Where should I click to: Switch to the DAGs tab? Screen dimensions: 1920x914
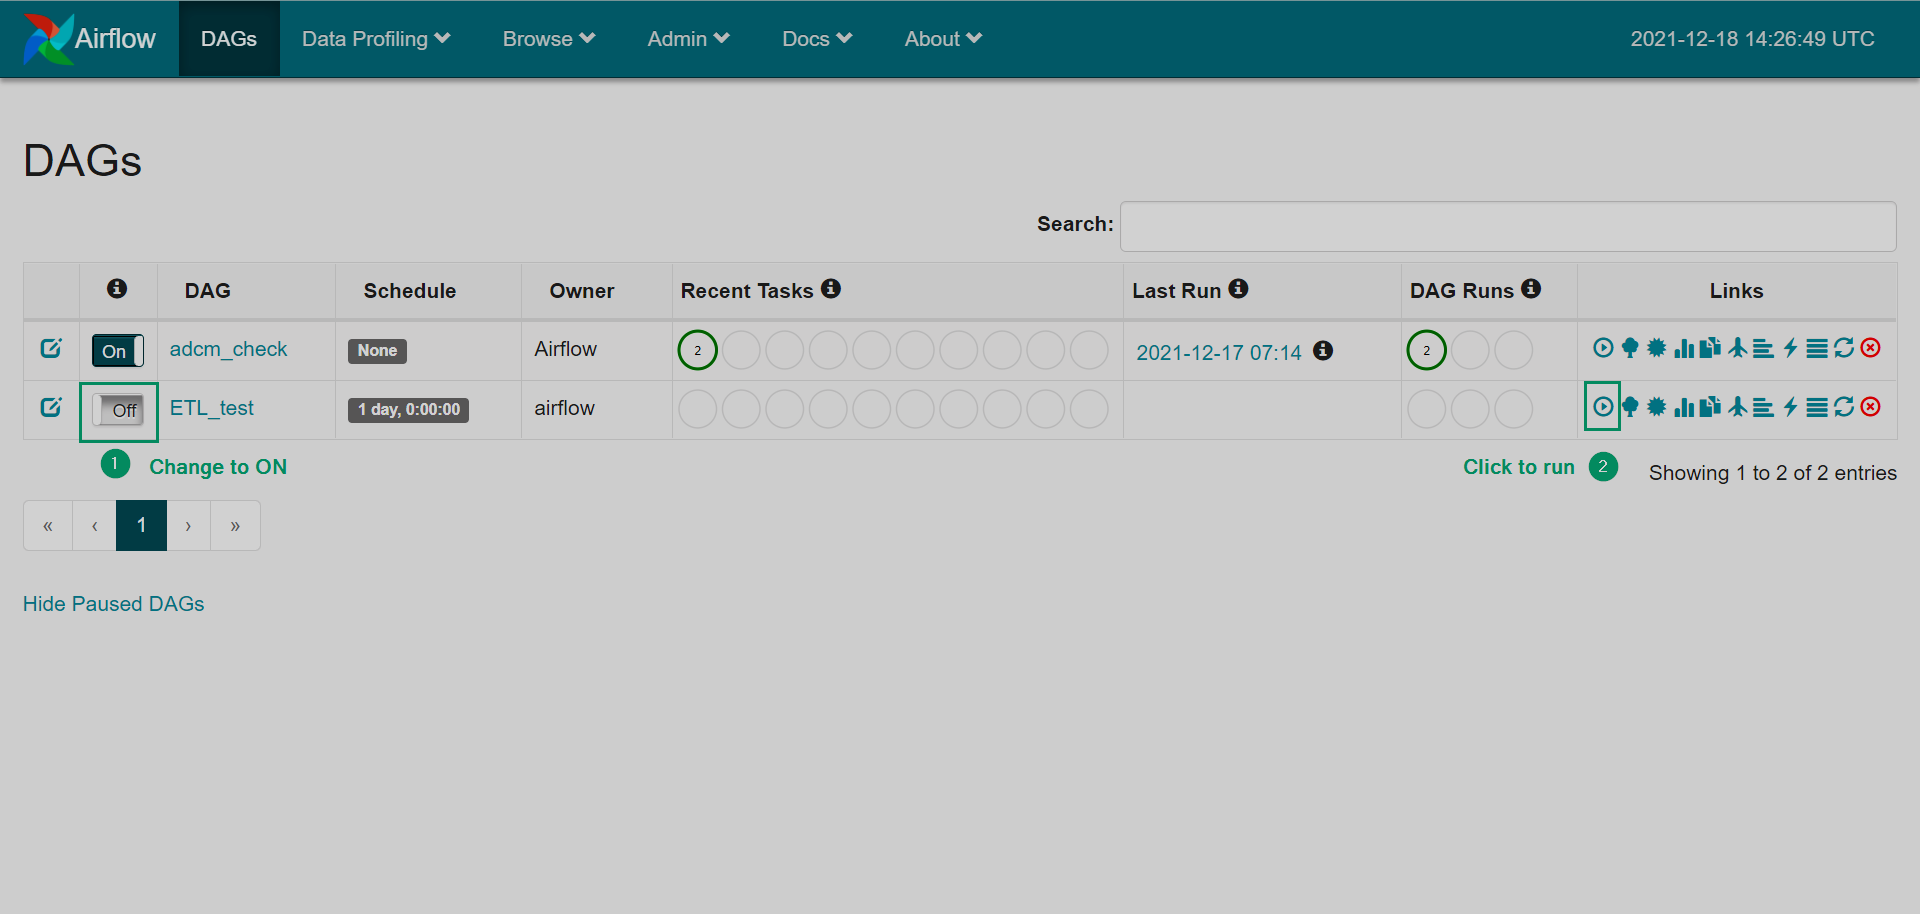229,39
